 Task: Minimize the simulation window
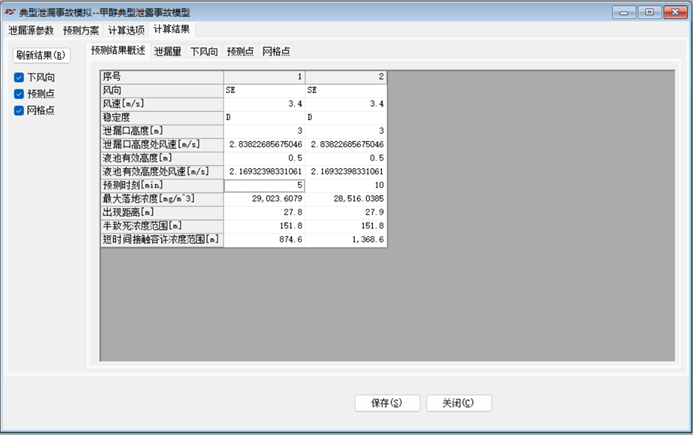624,12
